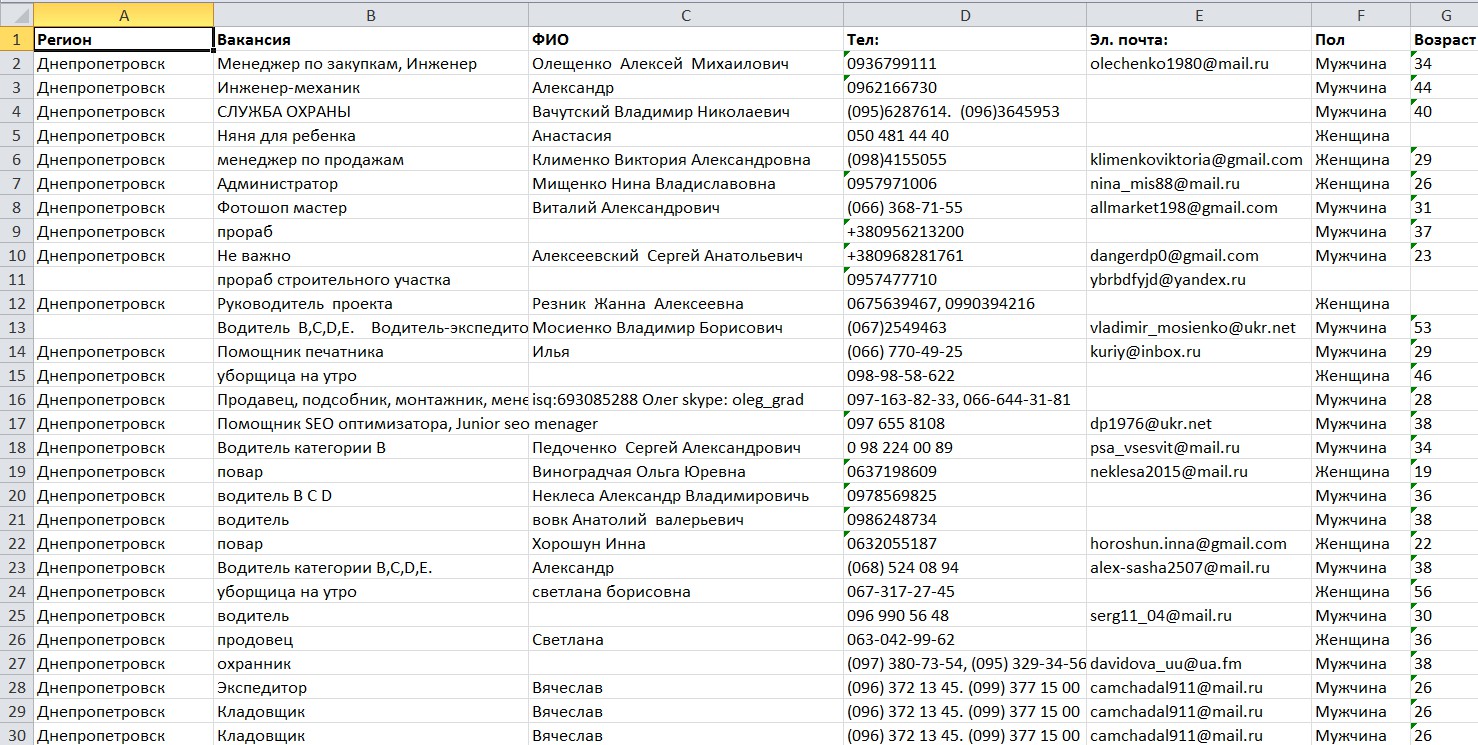1478x745 pixels.
Task: Select the 'Помощник печатника' cell
Action: (372, 352)
